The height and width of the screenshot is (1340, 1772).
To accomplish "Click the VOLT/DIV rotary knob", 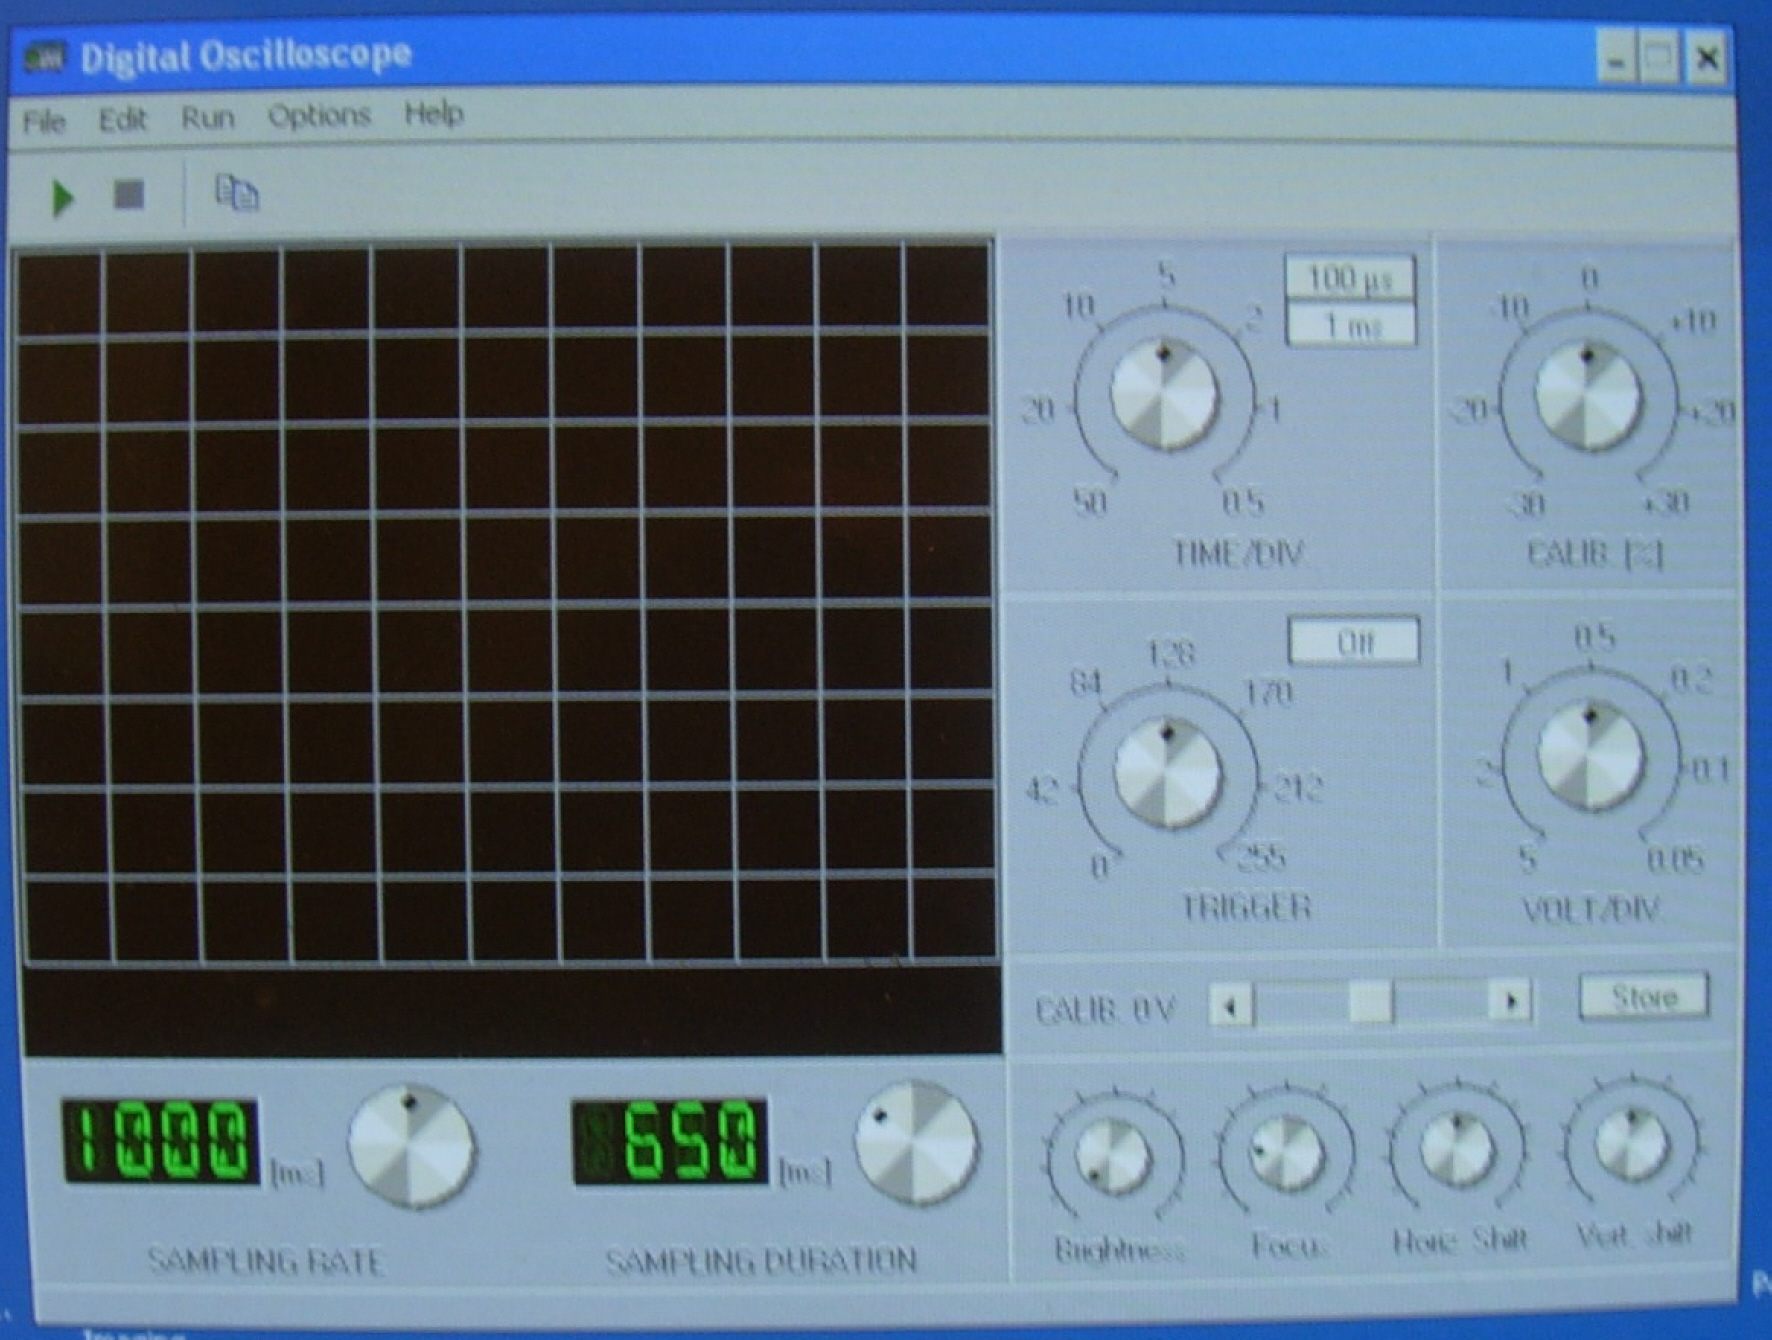I will pos(1590,756).
